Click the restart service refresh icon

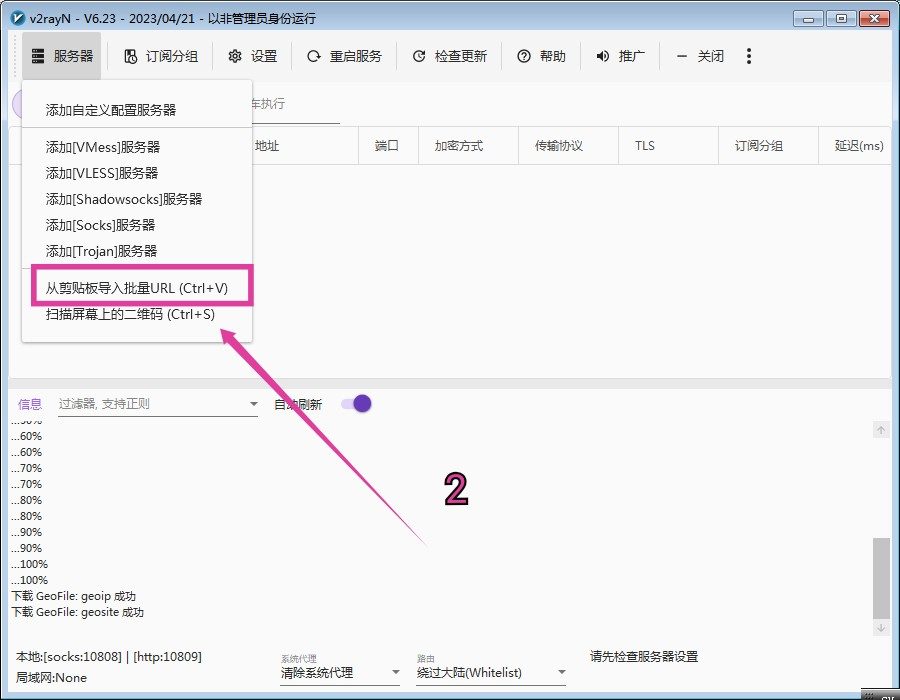313,56
